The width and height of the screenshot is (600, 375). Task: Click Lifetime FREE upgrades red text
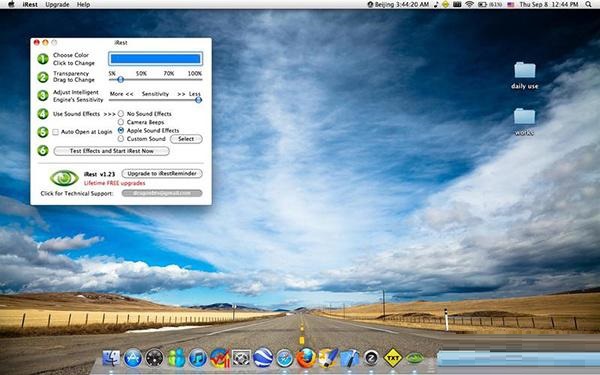click(x=114, y=183)
